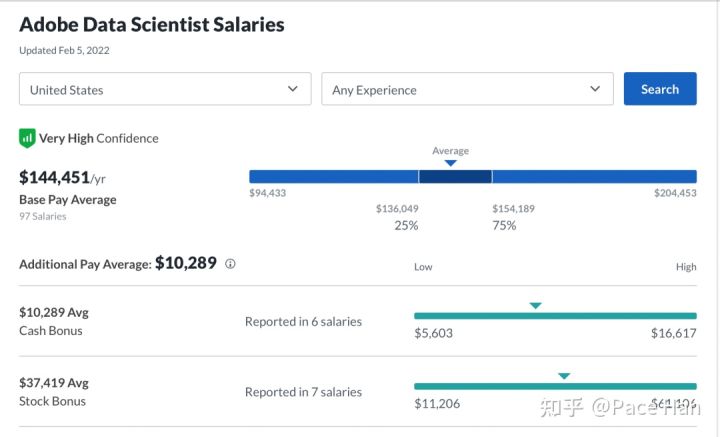Viewport: 720px width, 437px height.
Task: Click the "Stock Bonus" label
Action: point(52,401)
